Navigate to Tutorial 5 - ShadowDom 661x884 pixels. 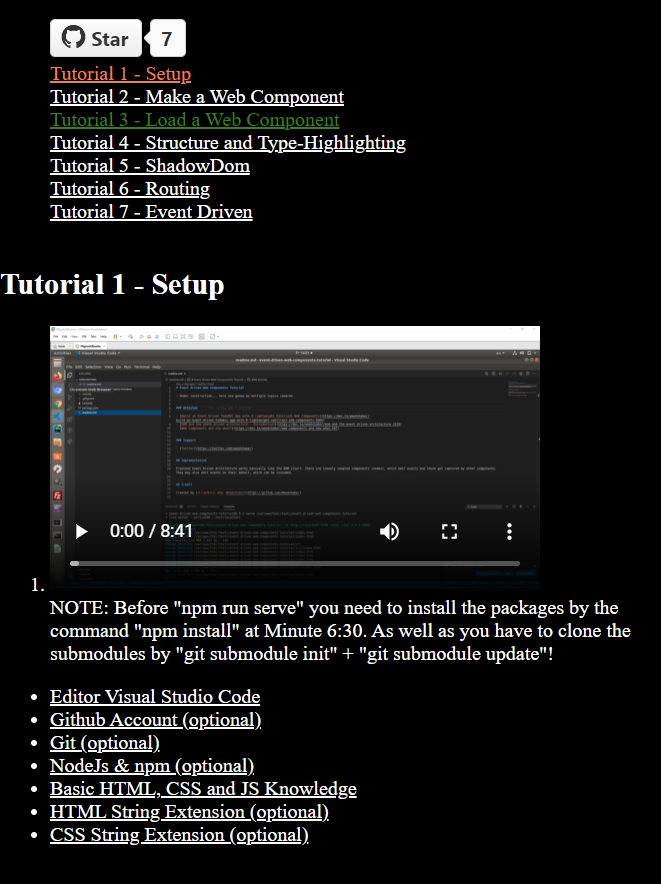150,166
